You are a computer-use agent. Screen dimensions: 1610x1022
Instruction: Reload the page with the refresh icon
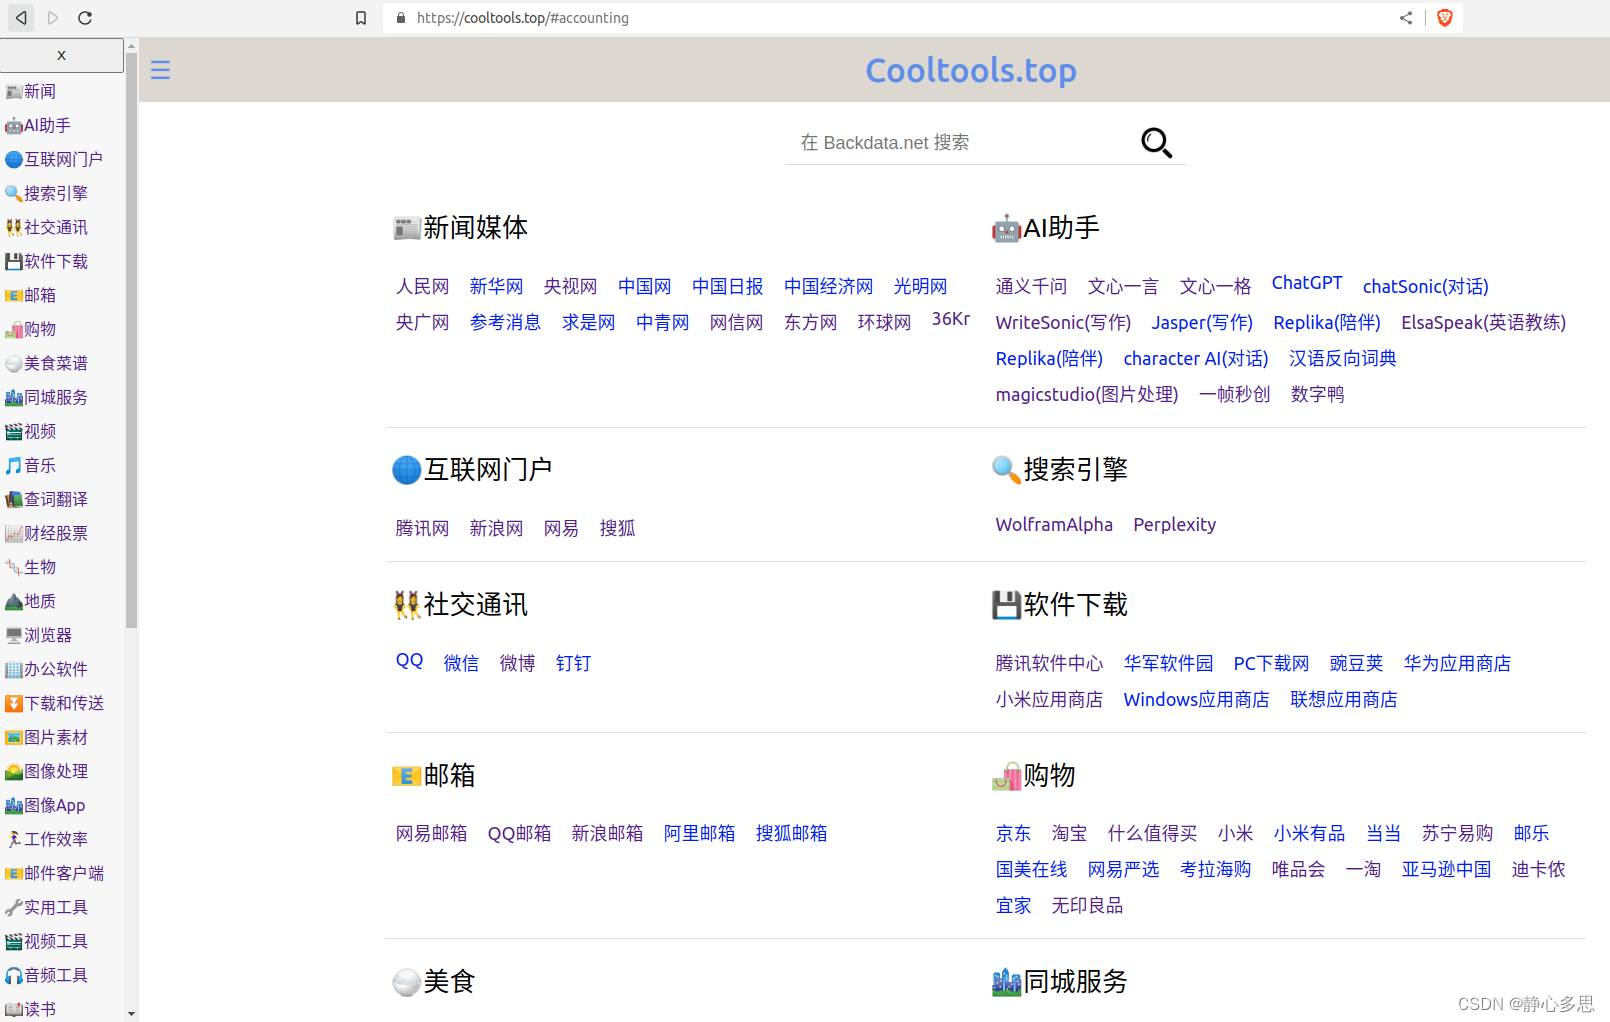(x=85, y=18)
